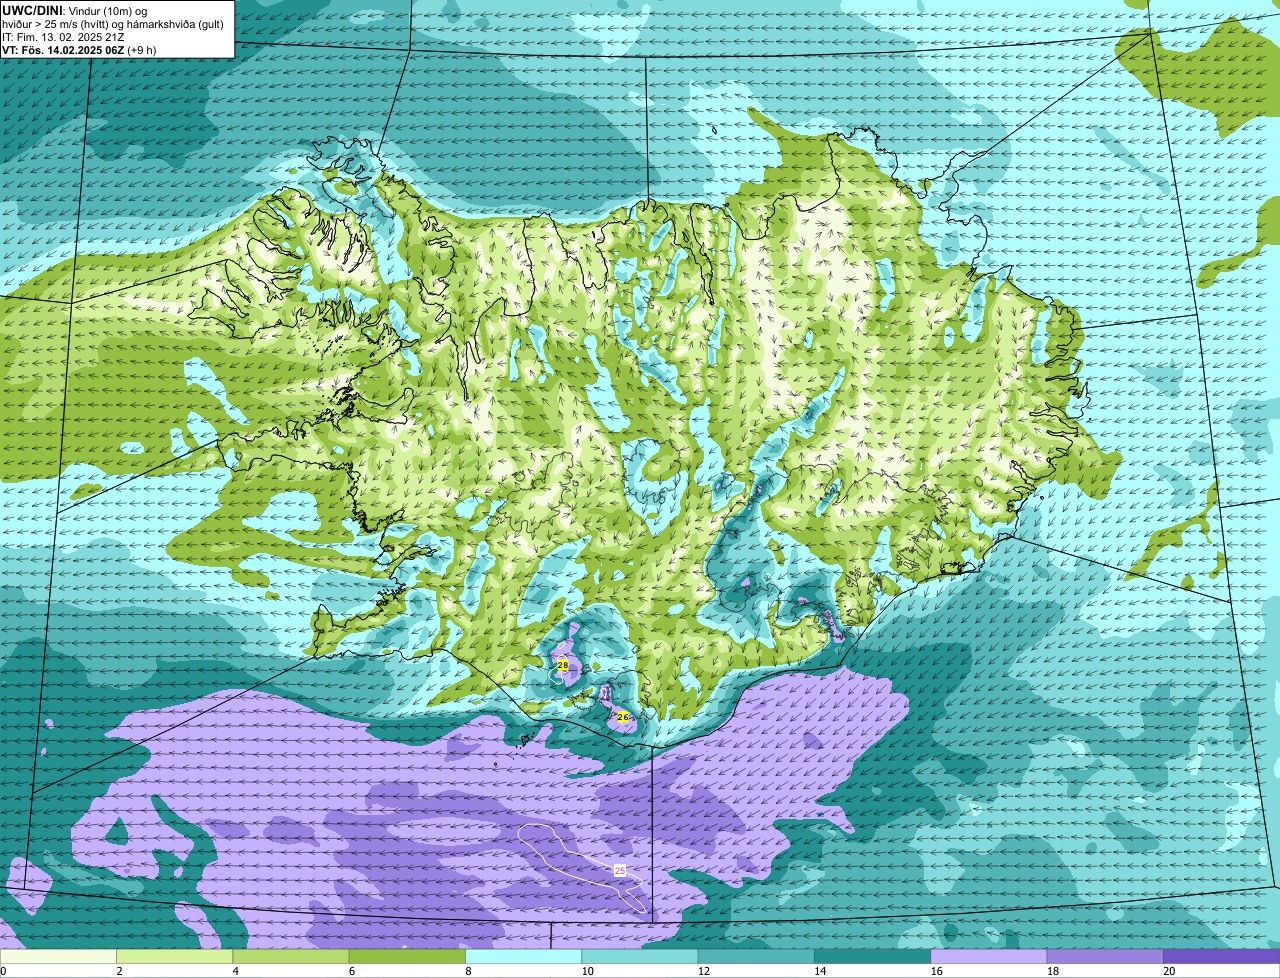Viewport: 1280px width, 978px height.
Task: Click the scale label '14' on the color bar
Action: pyautogui.click(x=820, y=971)
